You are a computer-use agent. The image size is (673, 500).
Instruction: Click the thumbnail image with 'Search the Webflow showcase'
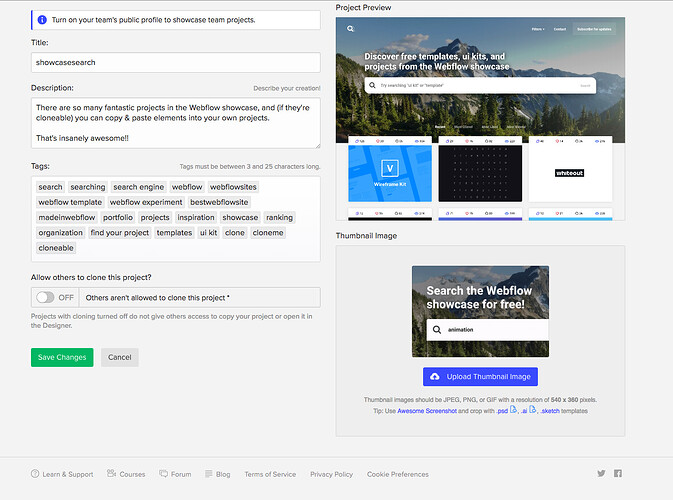pos(480,311)
